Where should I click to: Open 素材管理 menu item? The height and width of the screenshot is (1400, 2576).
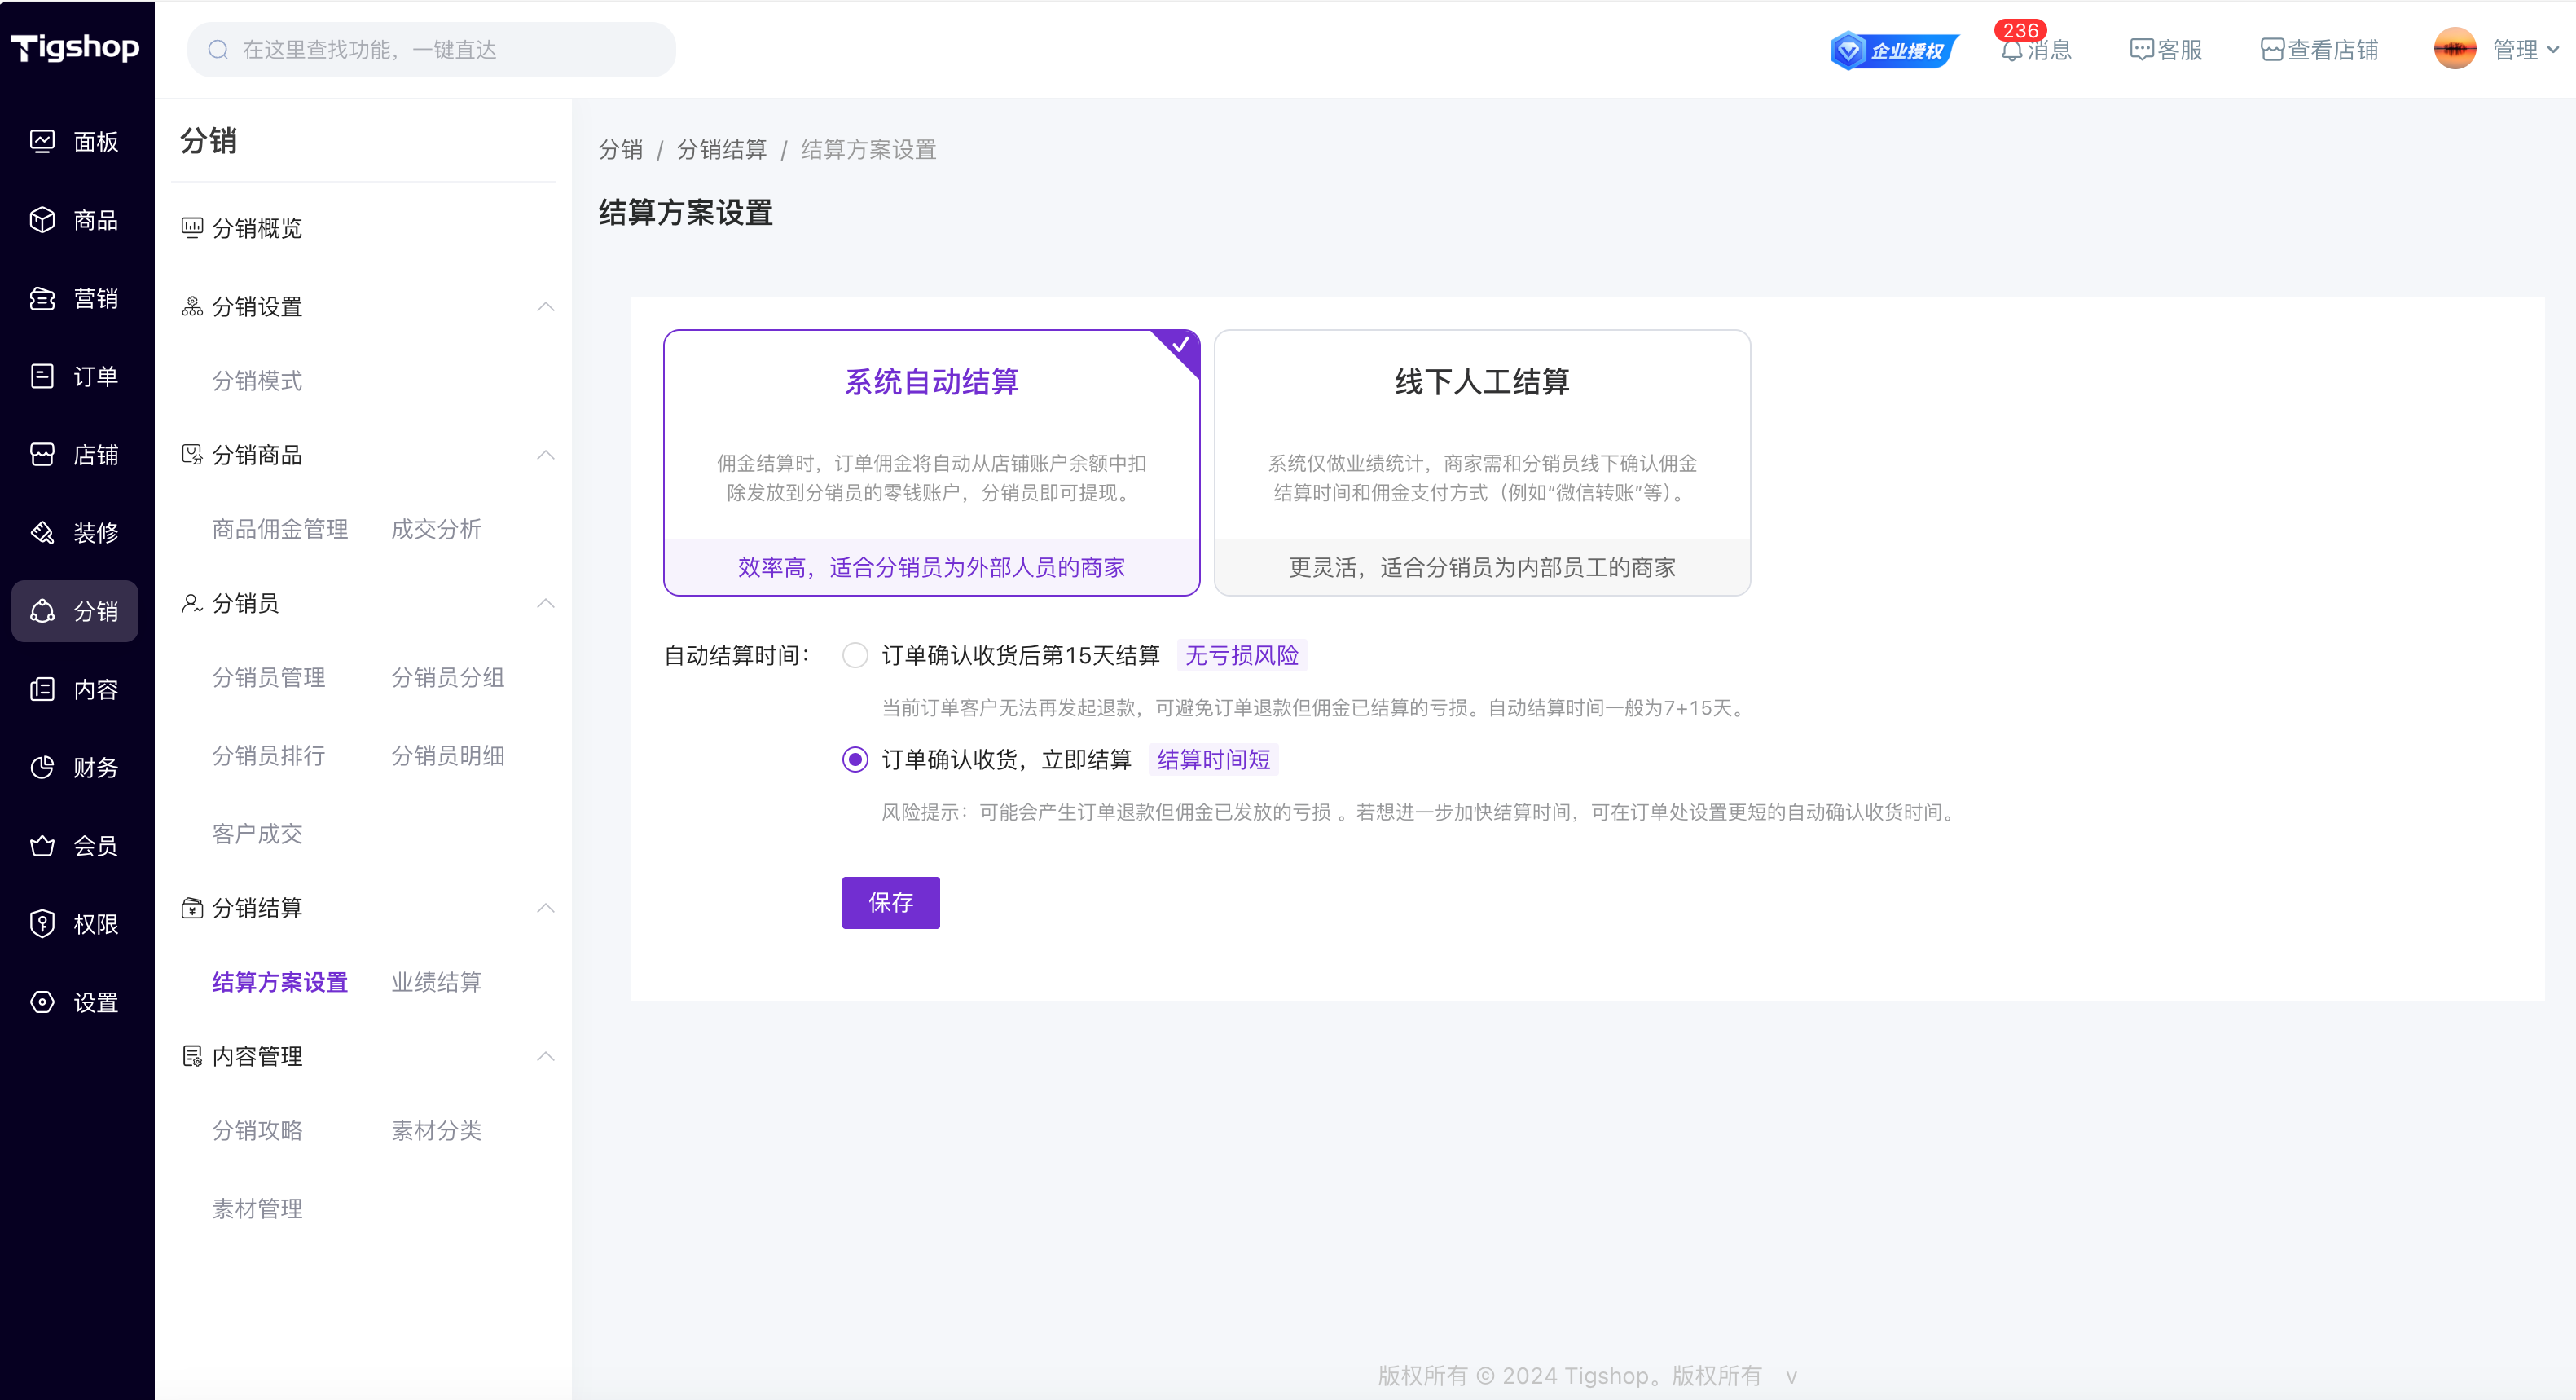[257, 1209]
